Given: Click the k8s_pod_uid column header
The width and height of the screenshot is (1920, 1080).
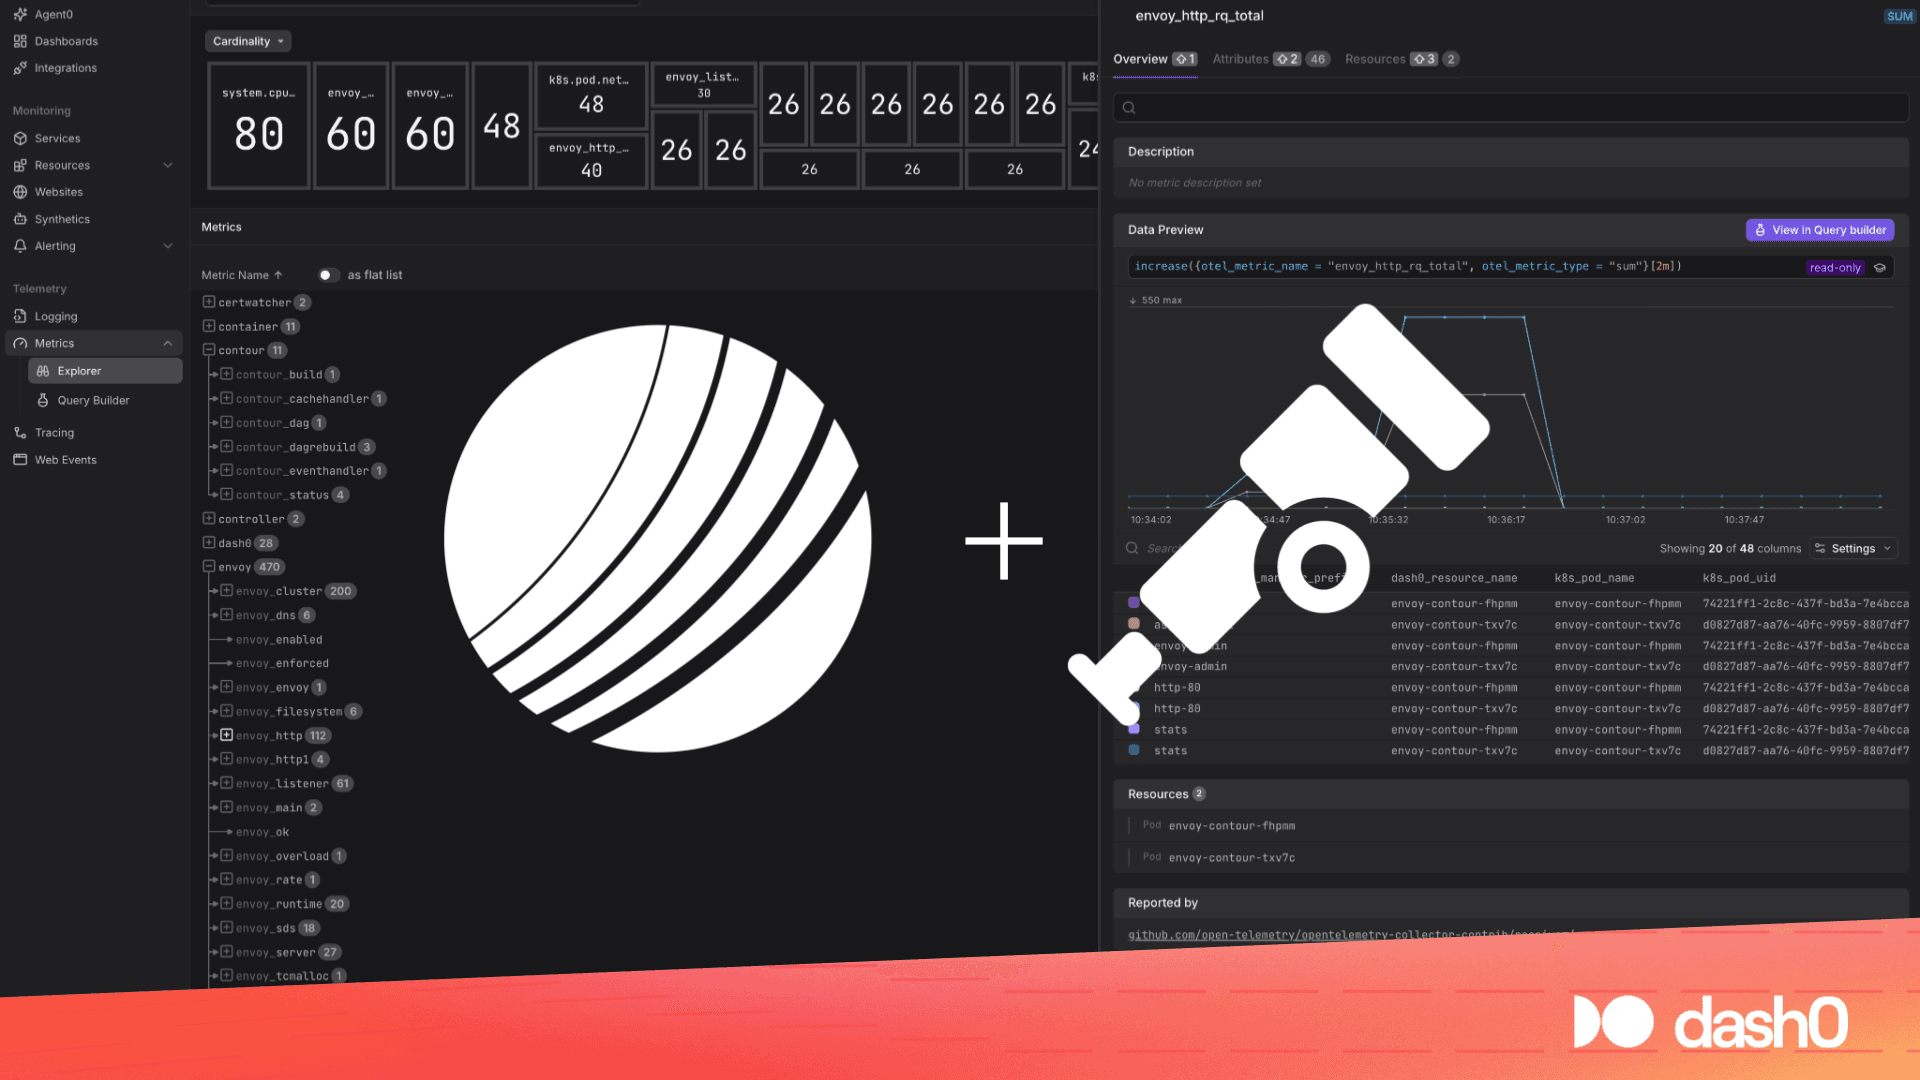Looking at the screenshot, I should pyautogui.click(x=1739, y=578).
